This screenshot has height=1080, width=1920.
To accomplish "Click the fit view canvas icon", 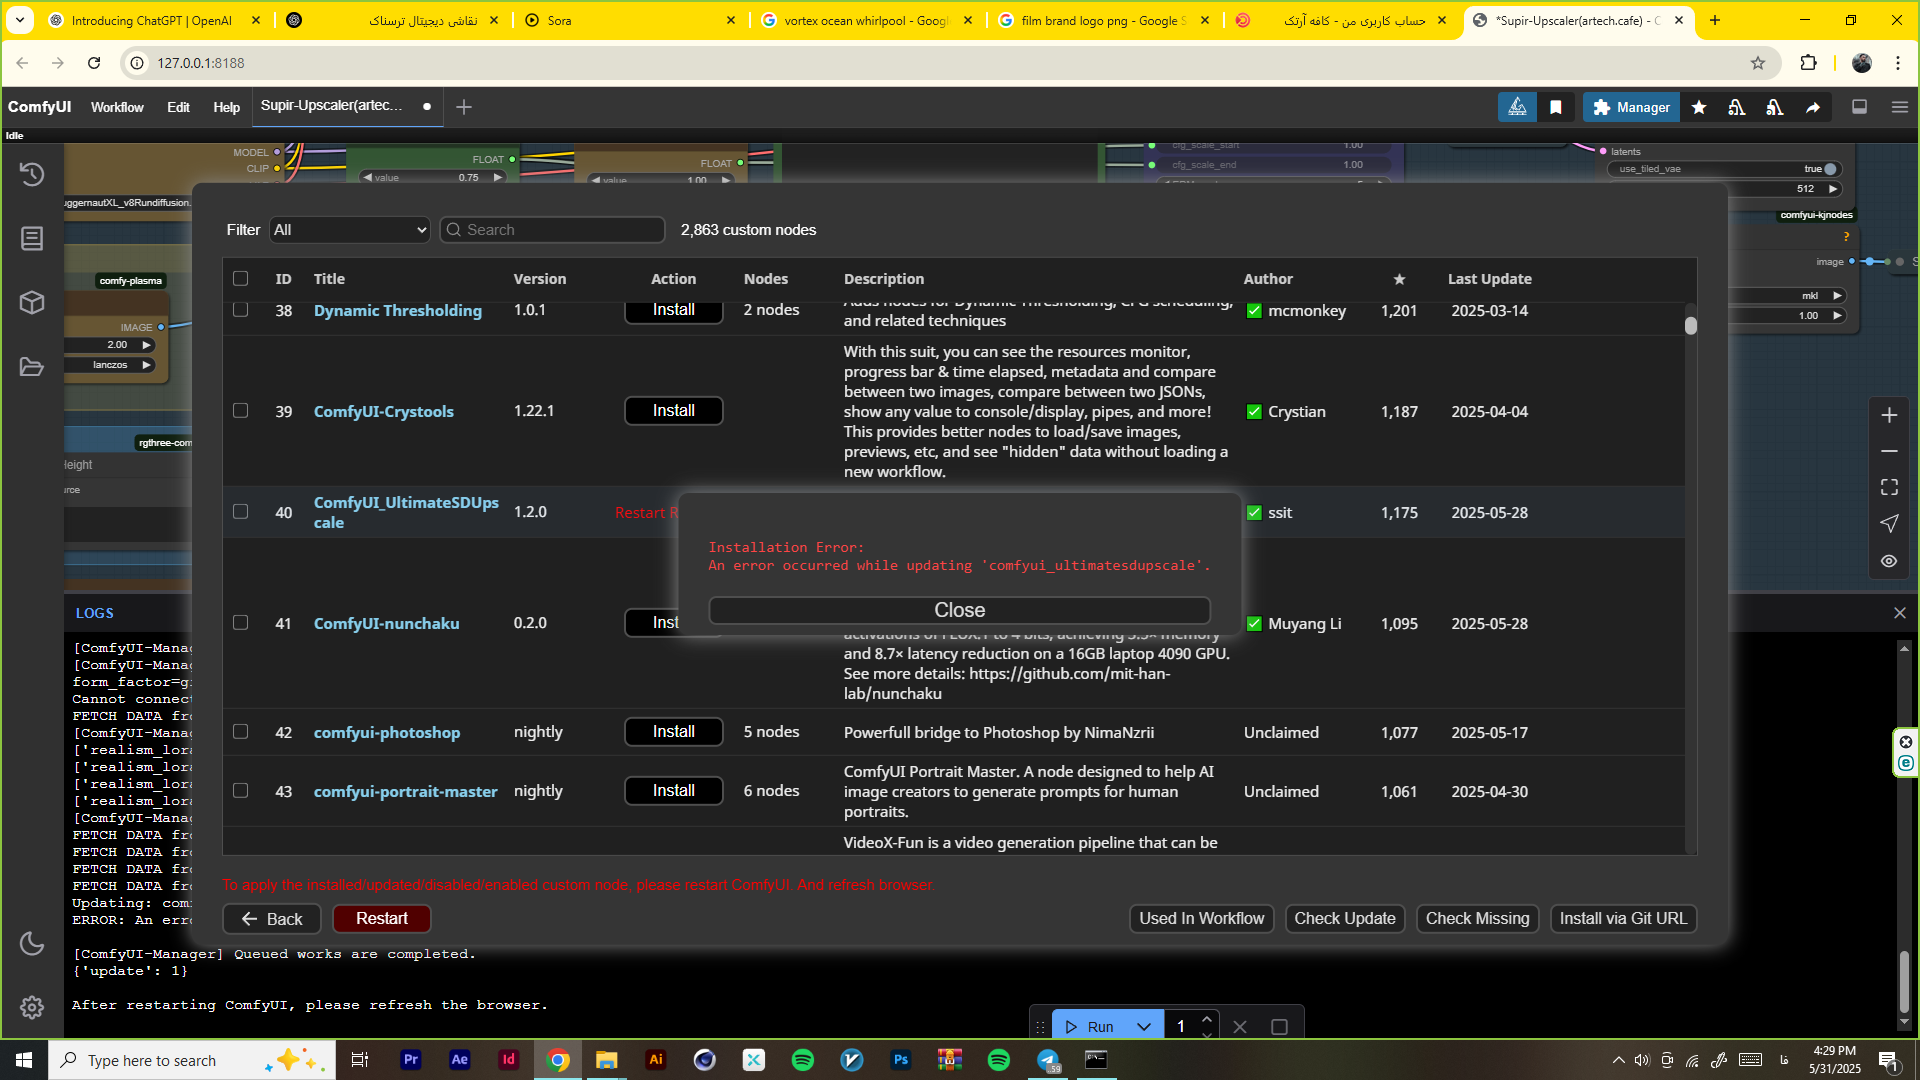I will click(1888, 487).
